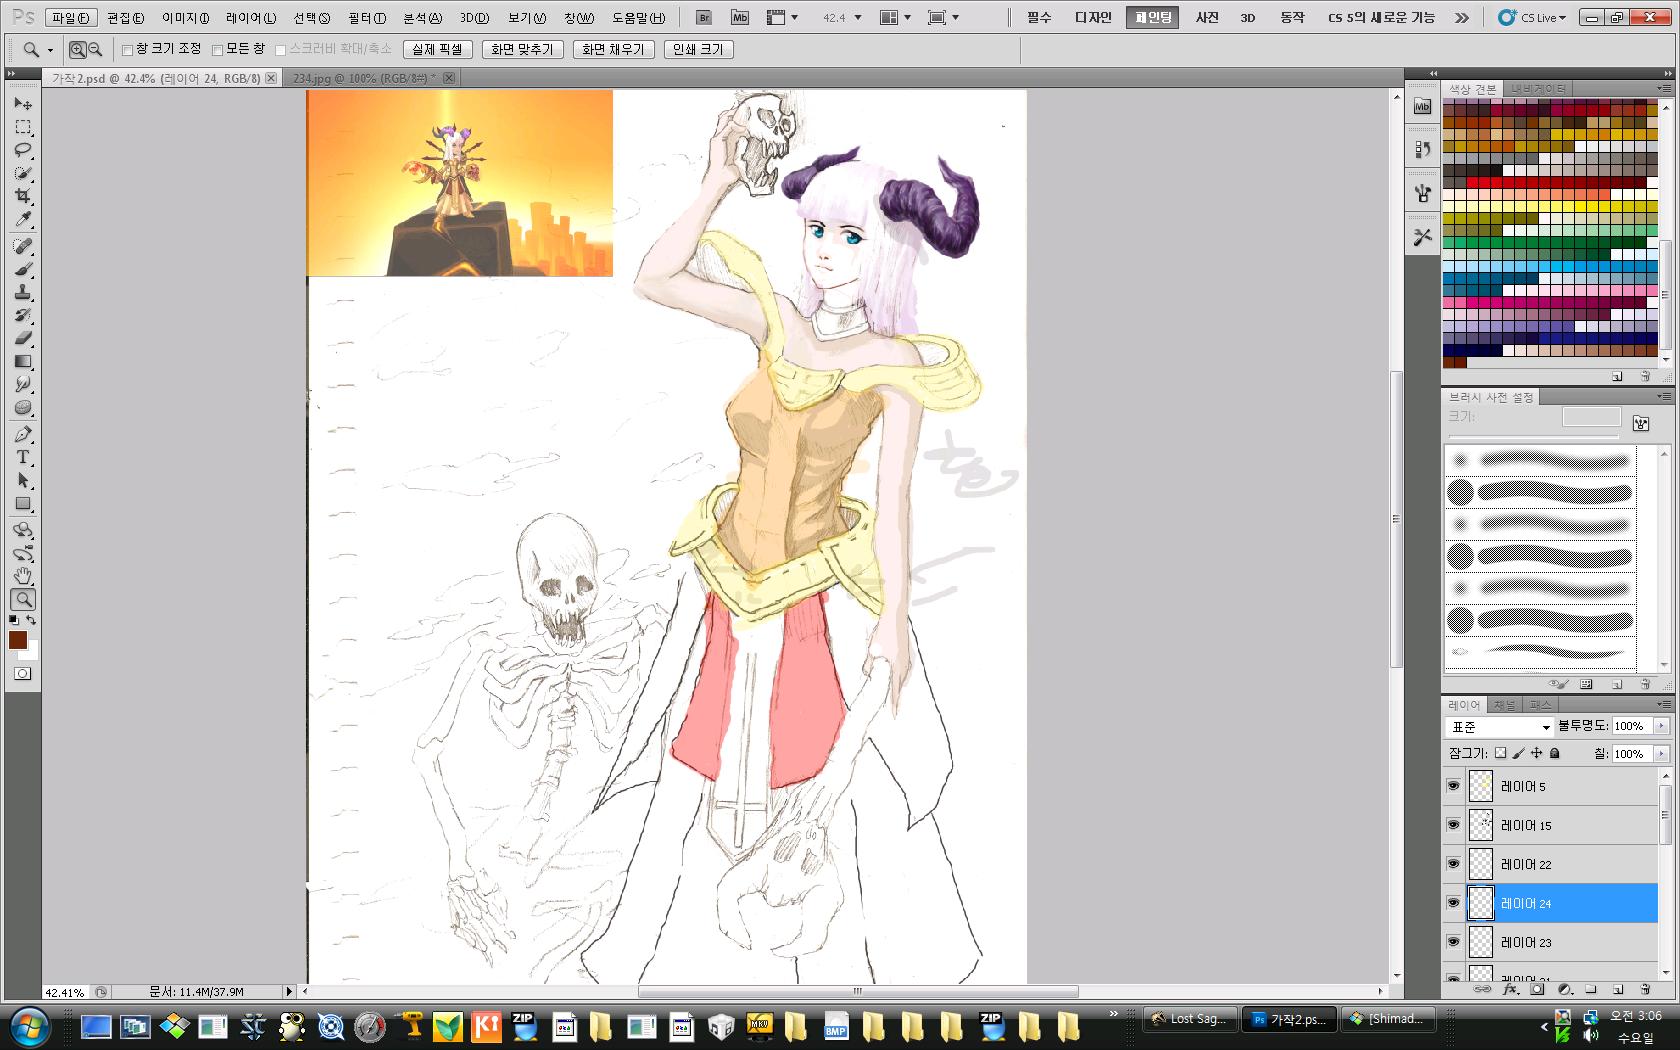The image size is (1680, 1050).
Task: Toggle lock all for layer
Action: click(x=1555, y=753)
